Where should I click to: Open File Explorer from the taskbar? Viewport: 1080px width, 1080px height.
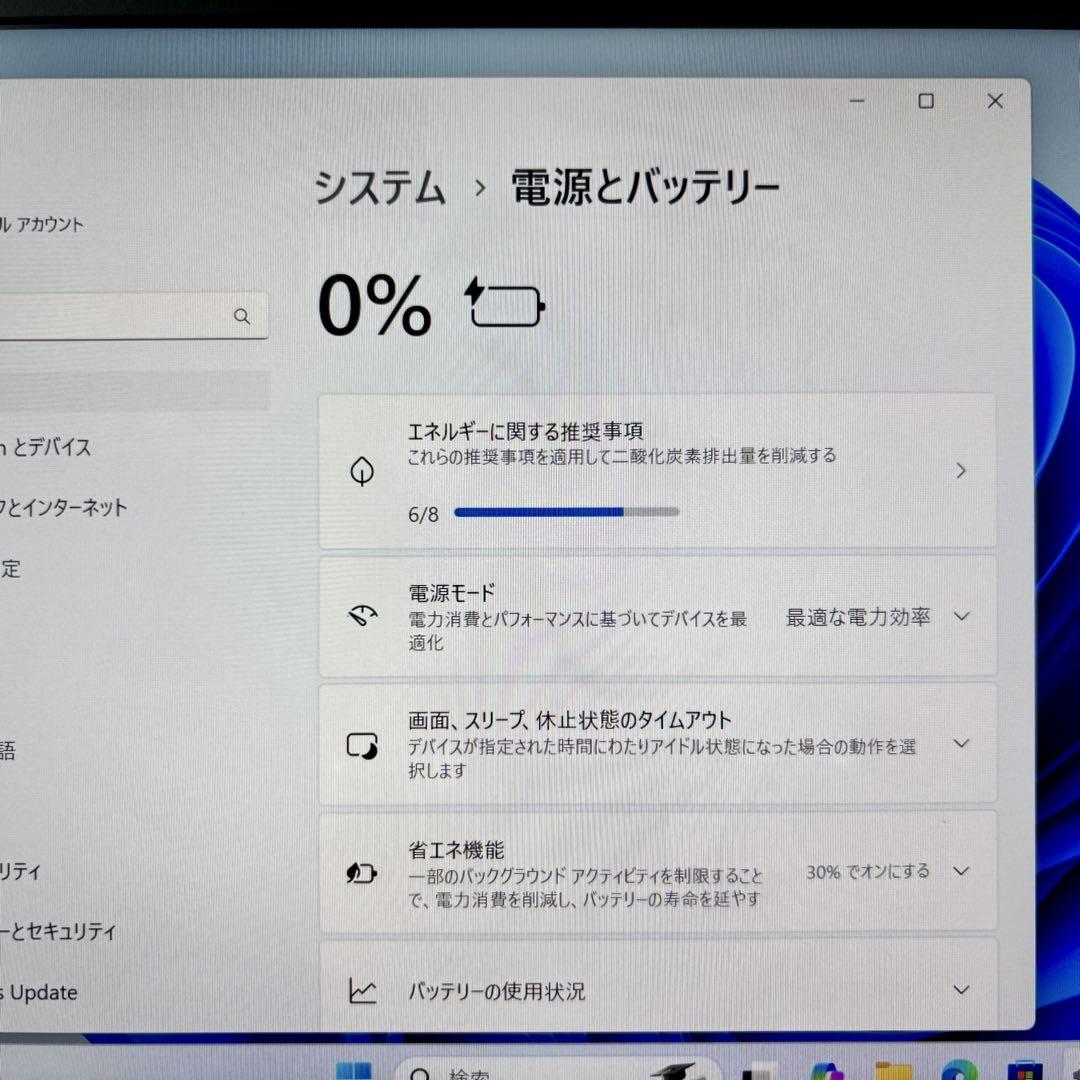pyautogui.click(x=893, y=1072)
